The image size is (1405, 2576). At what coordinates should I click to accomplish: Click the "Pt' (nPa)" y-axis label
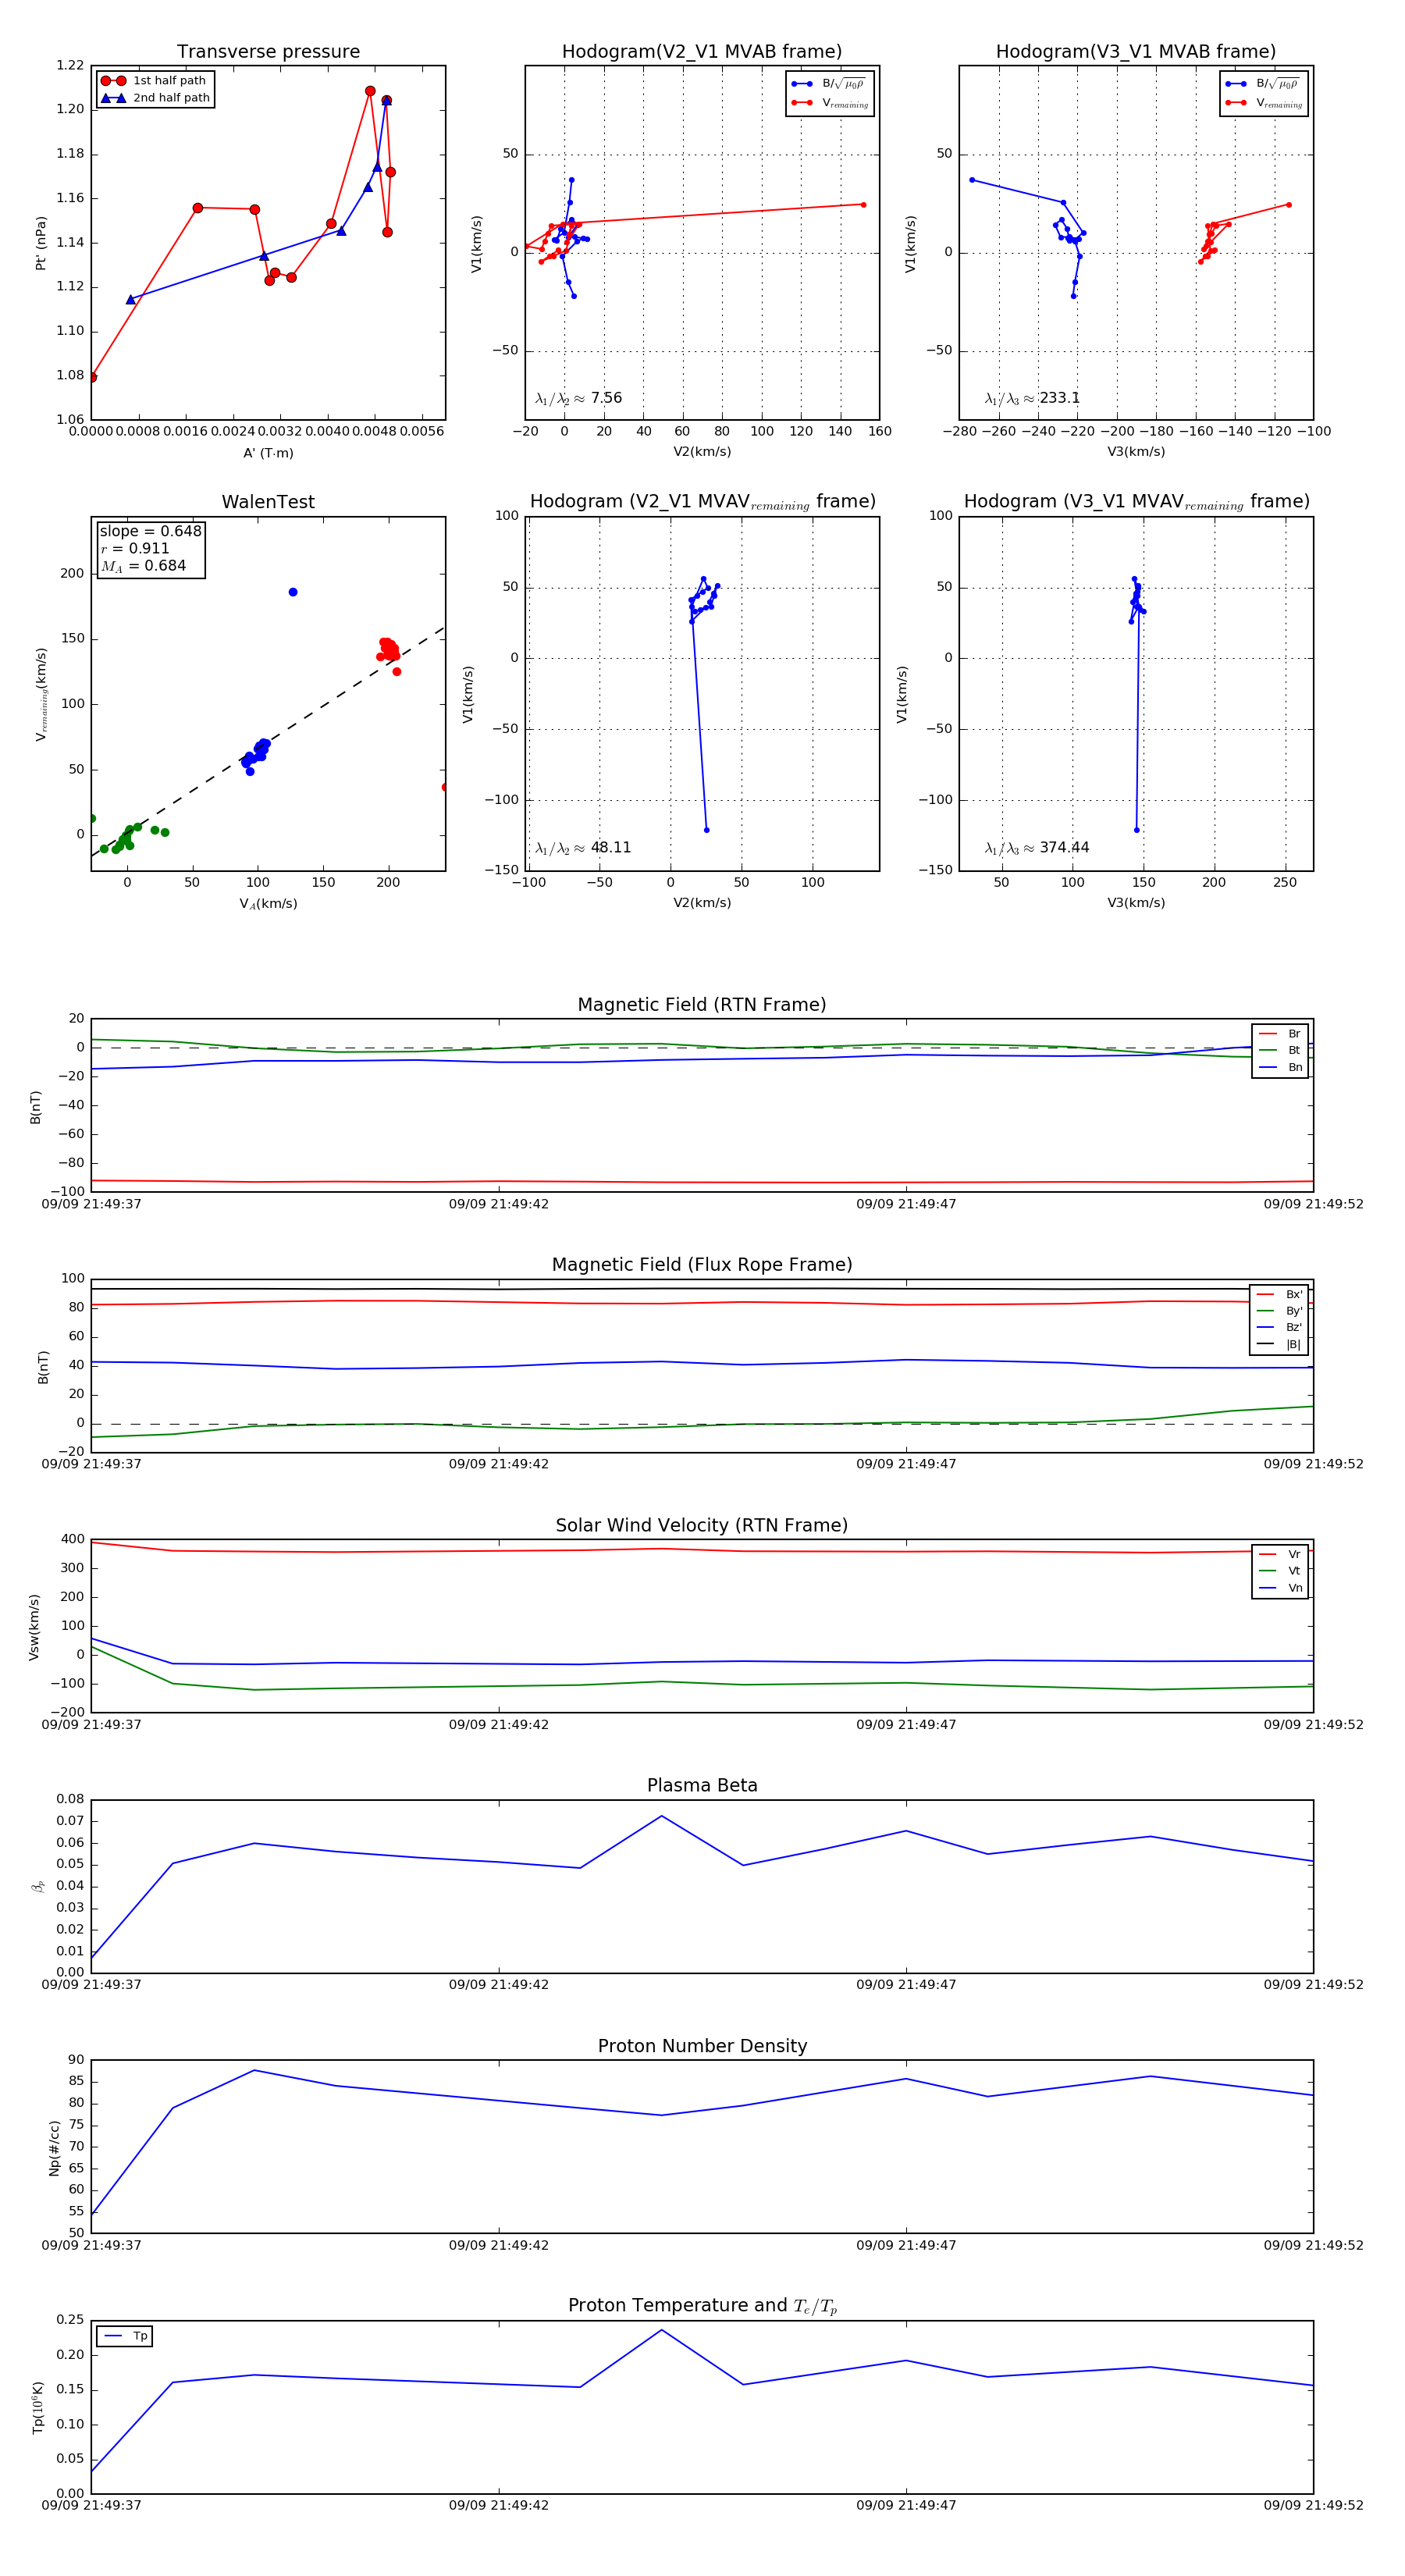click(41, 243)
